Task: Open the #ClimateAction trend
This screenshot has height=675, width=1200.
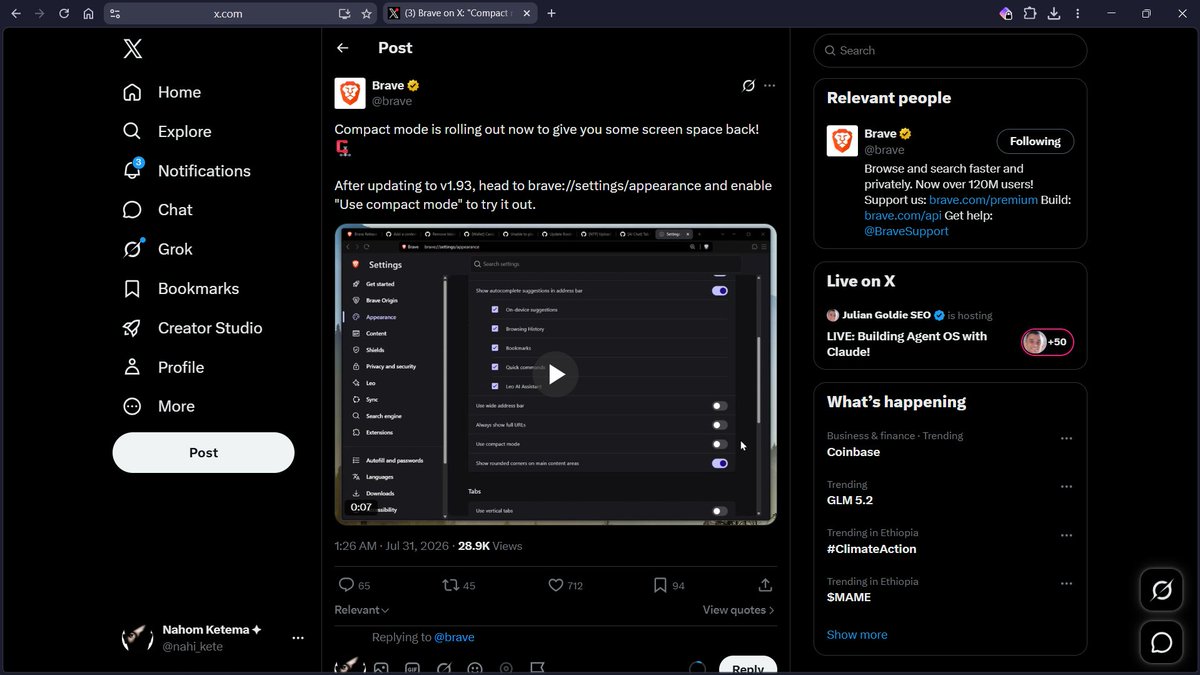Action: point(871,549)
